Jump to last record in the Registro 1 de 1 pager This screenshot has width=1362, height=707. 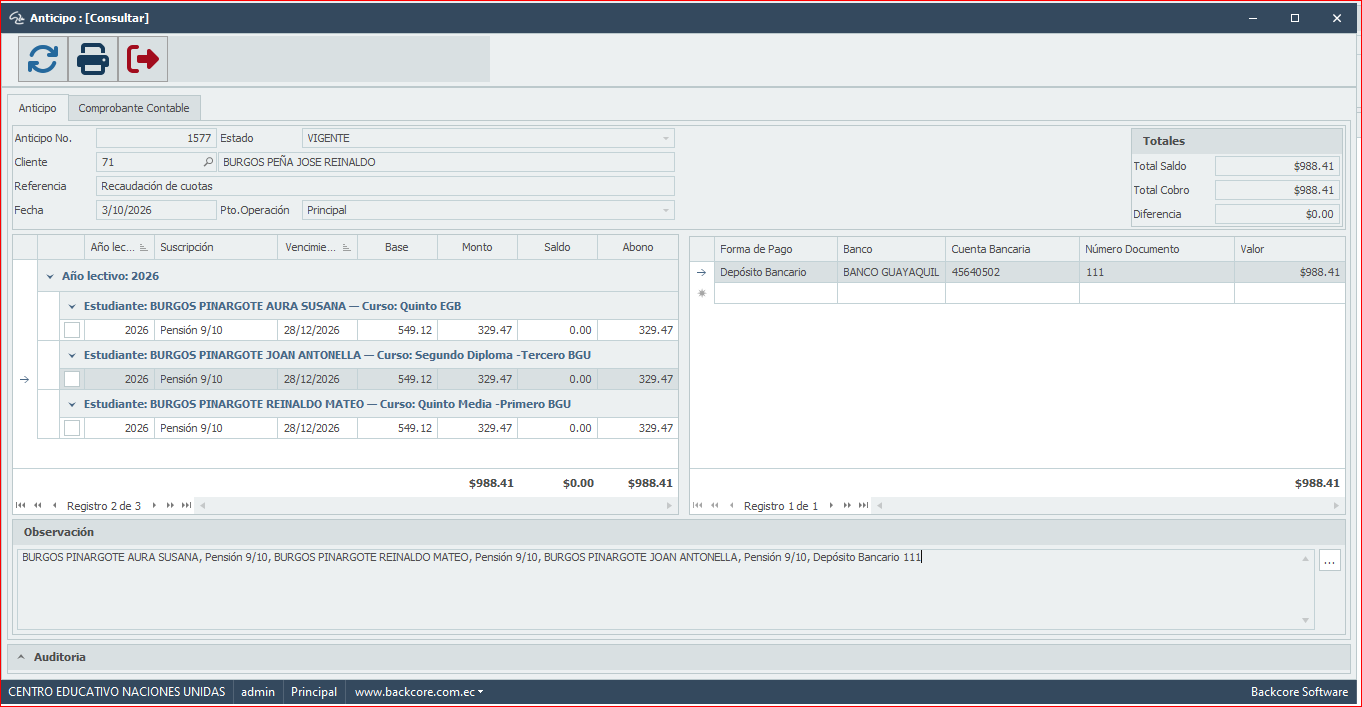[863, 506]
